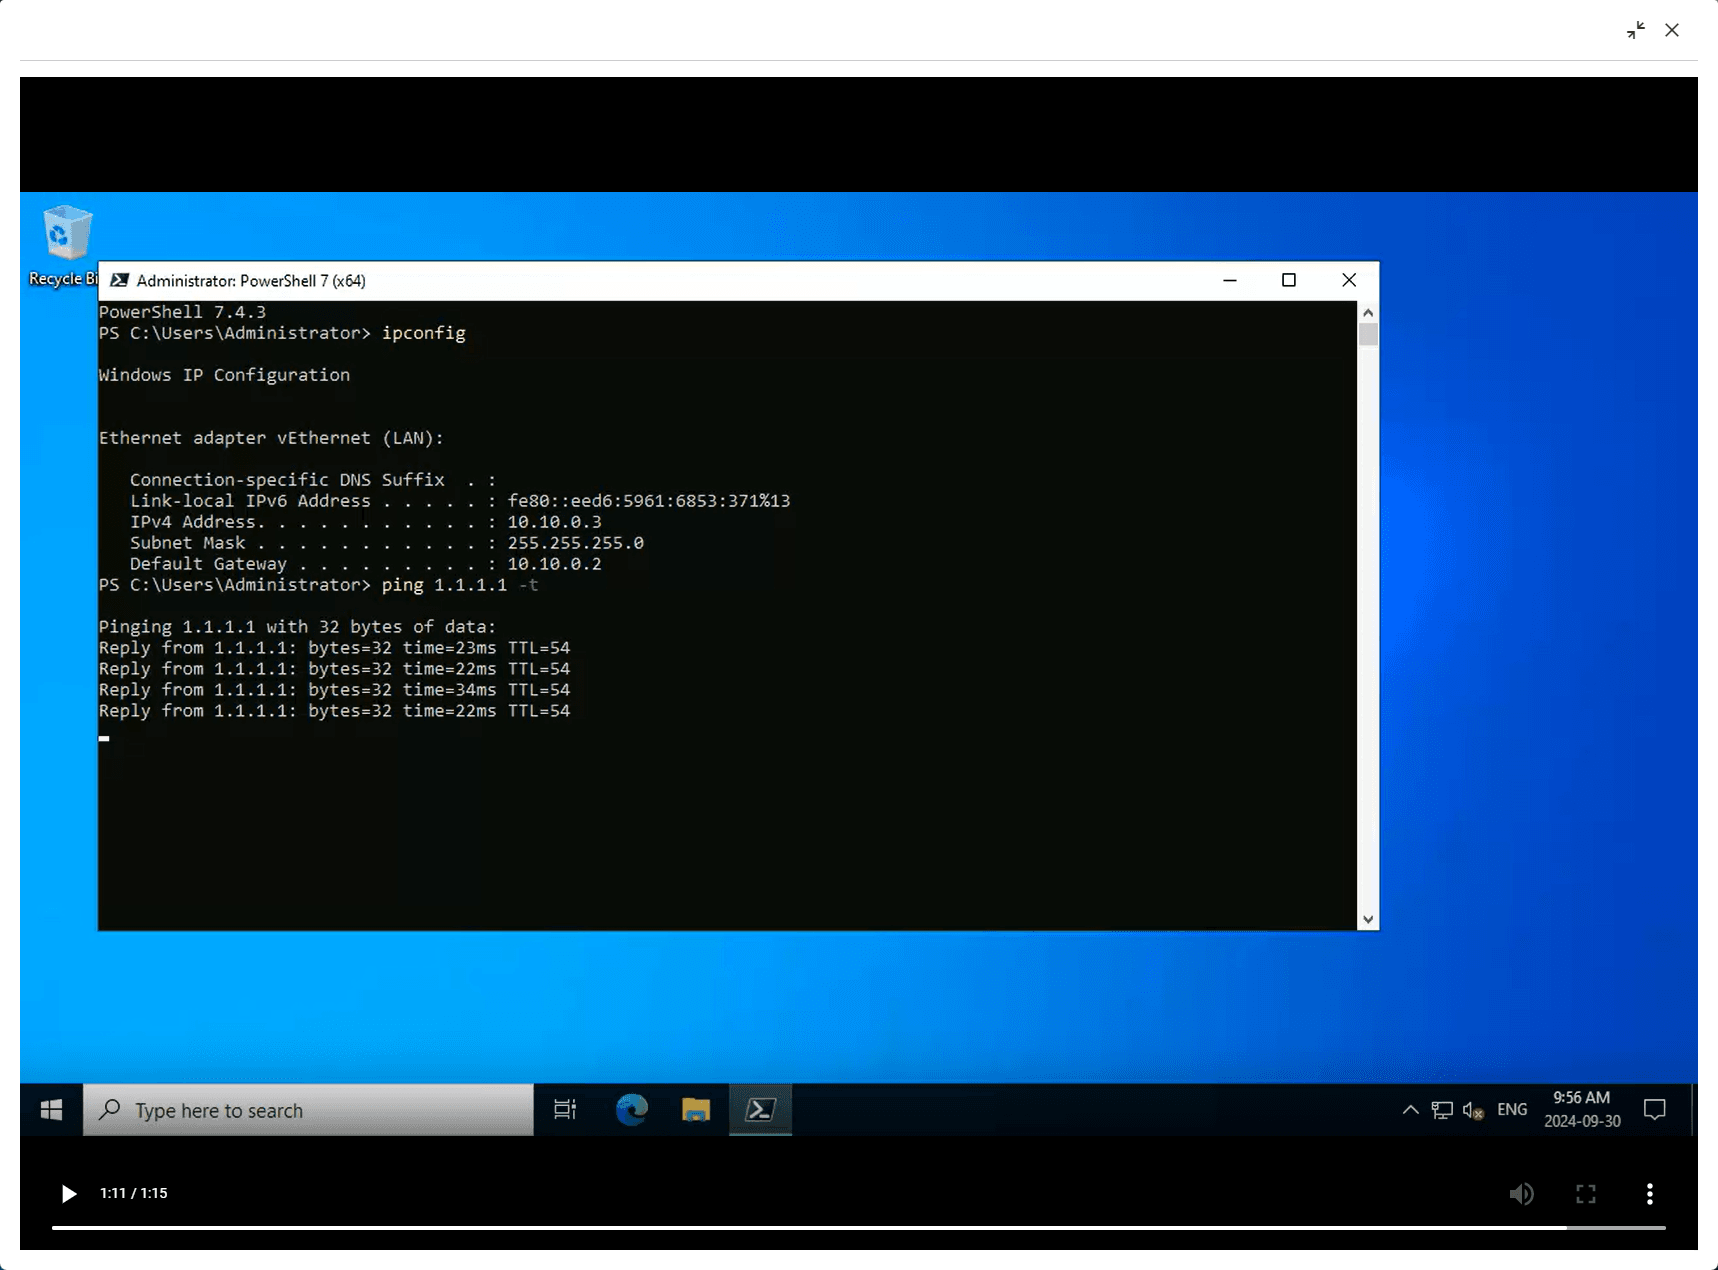Close the video viewer overlay
The image size is (1718, 1270).
[1672, 30]
